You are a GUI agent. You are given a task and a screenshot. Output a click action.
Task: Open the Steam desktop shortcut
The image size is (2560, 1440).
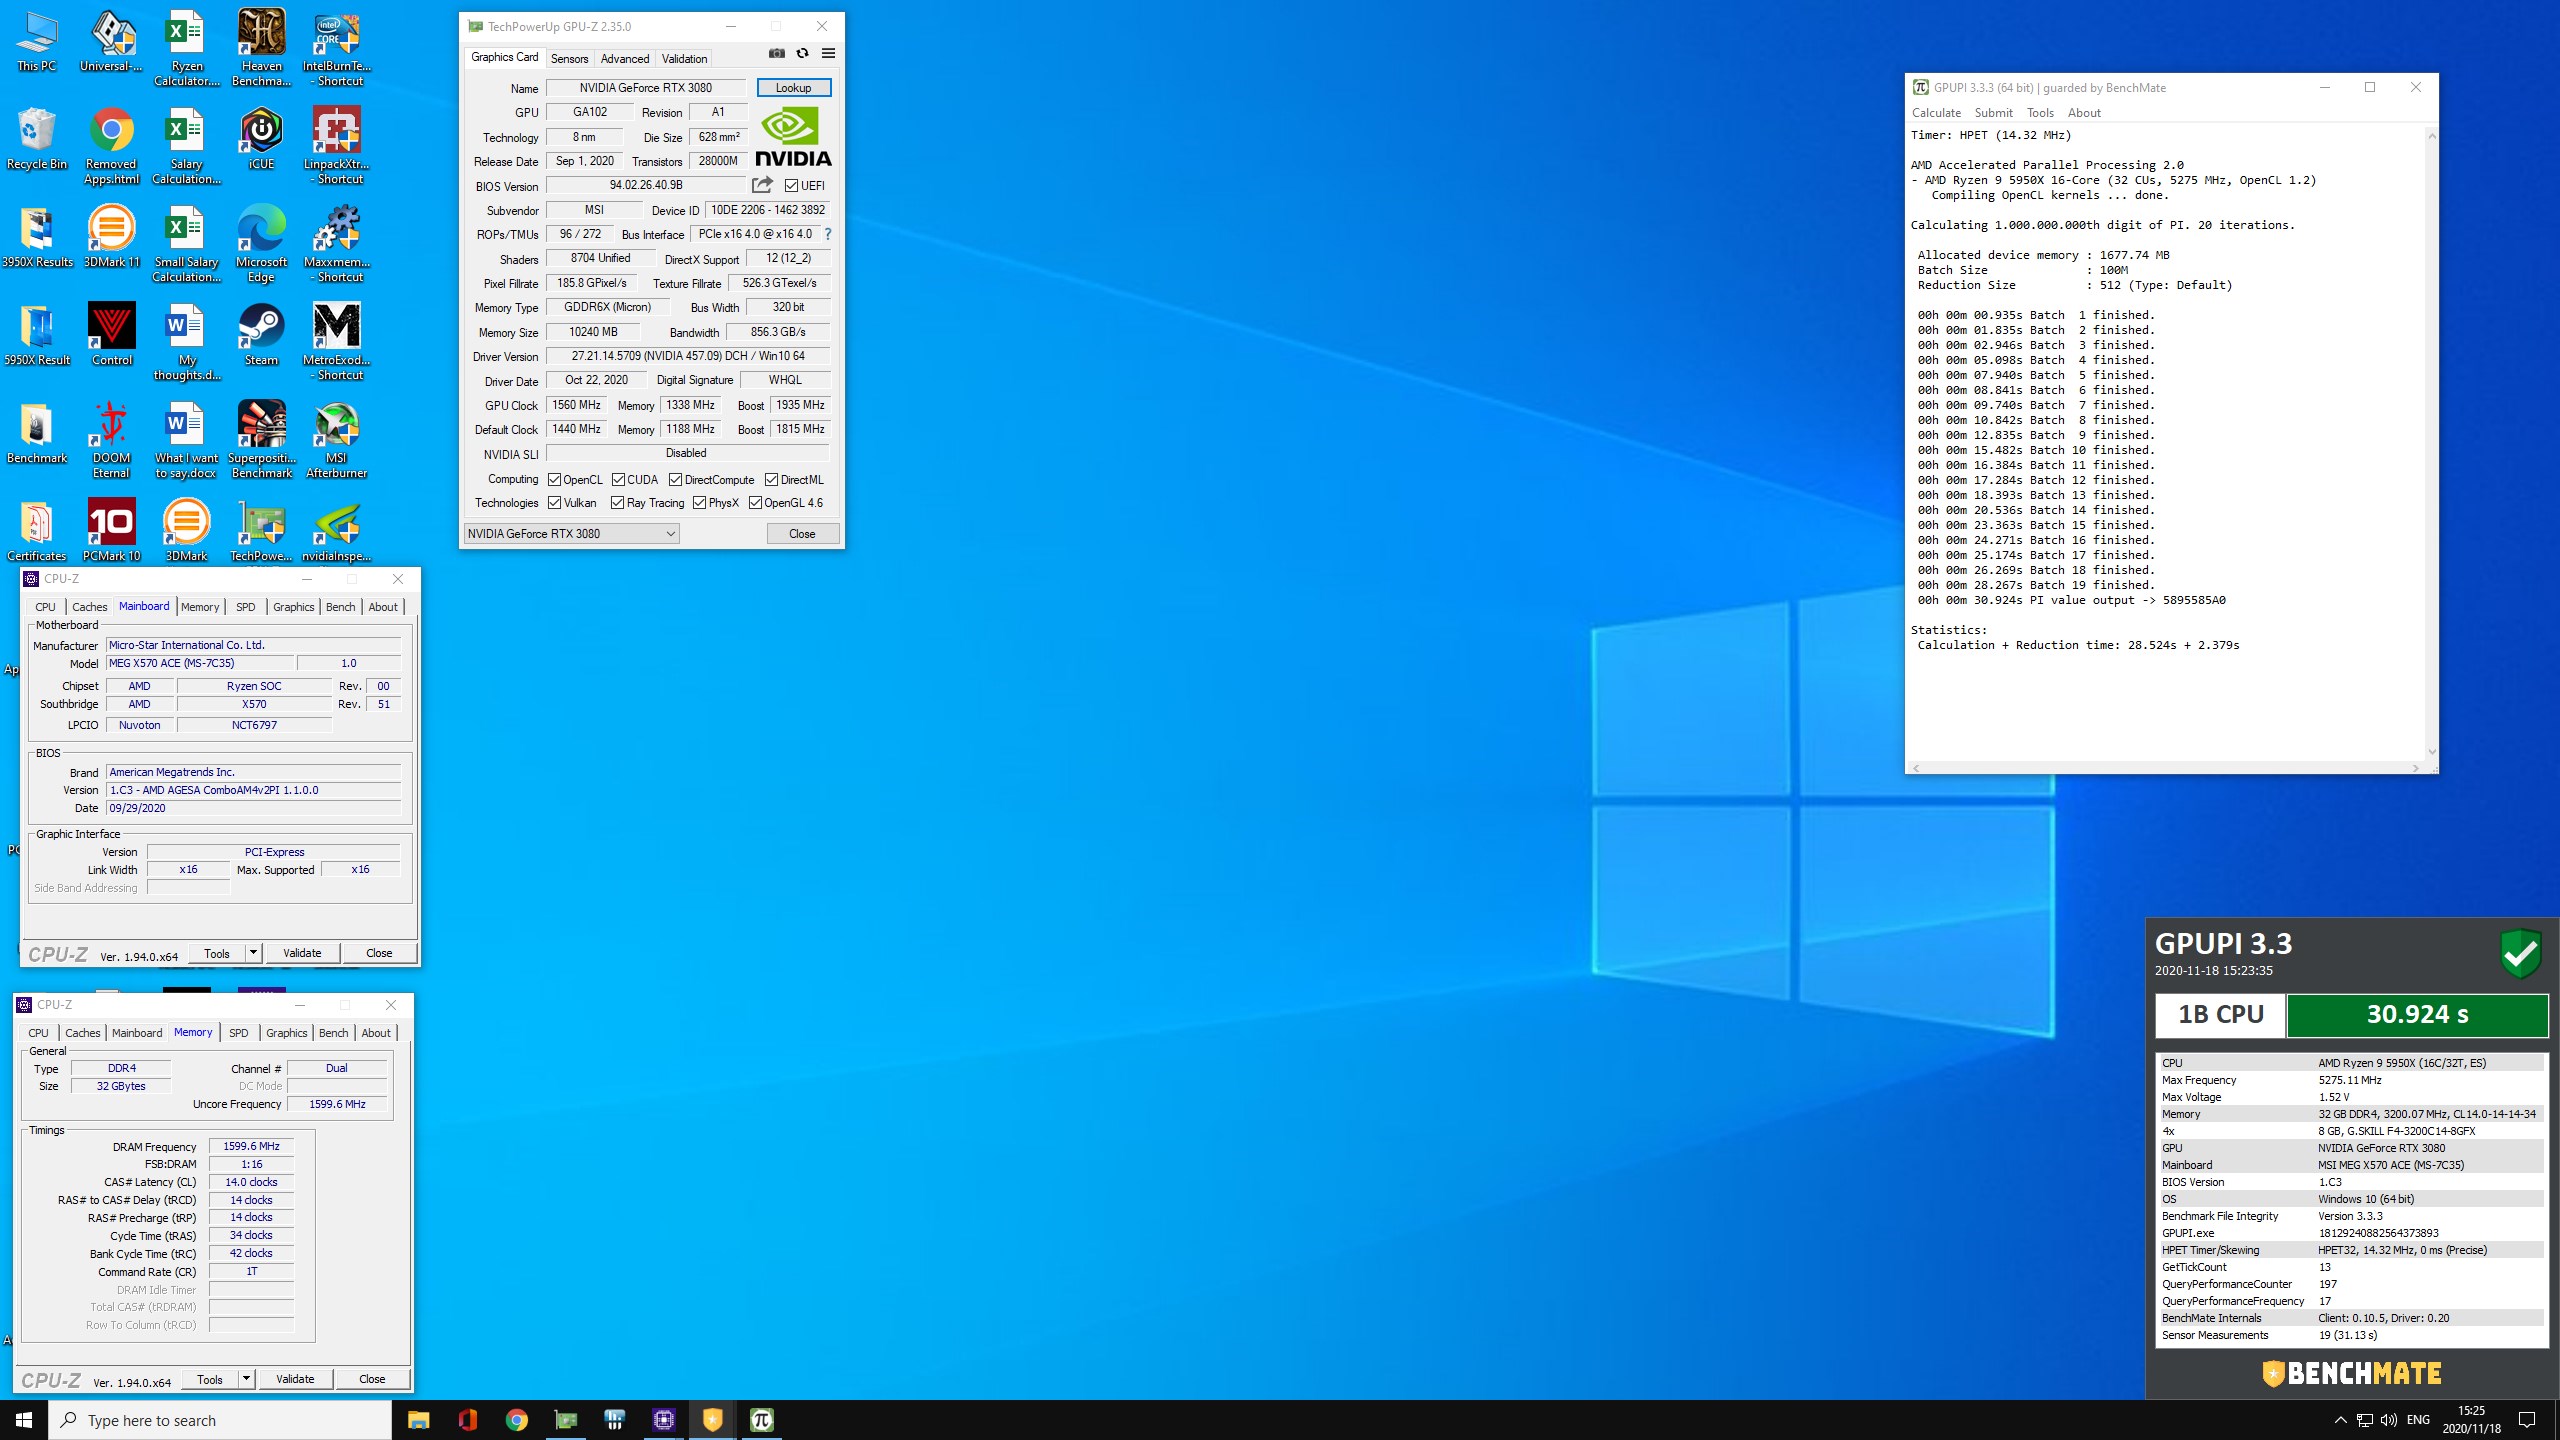point(261,333)
